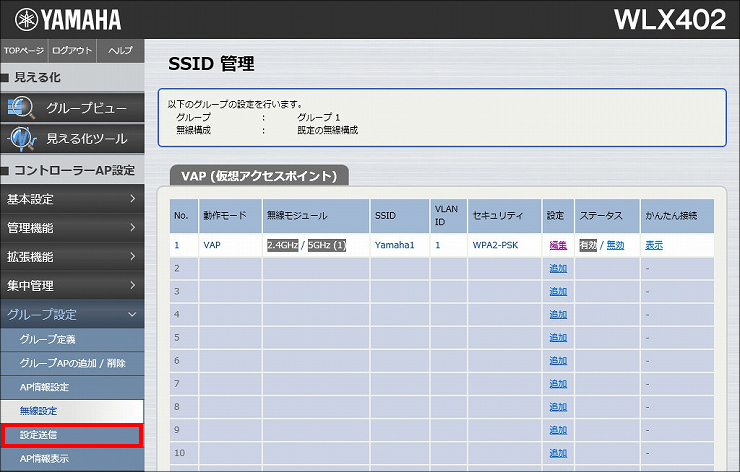
Task: Open グループ定義 submenu item
Action: click(x=72, y=339)
